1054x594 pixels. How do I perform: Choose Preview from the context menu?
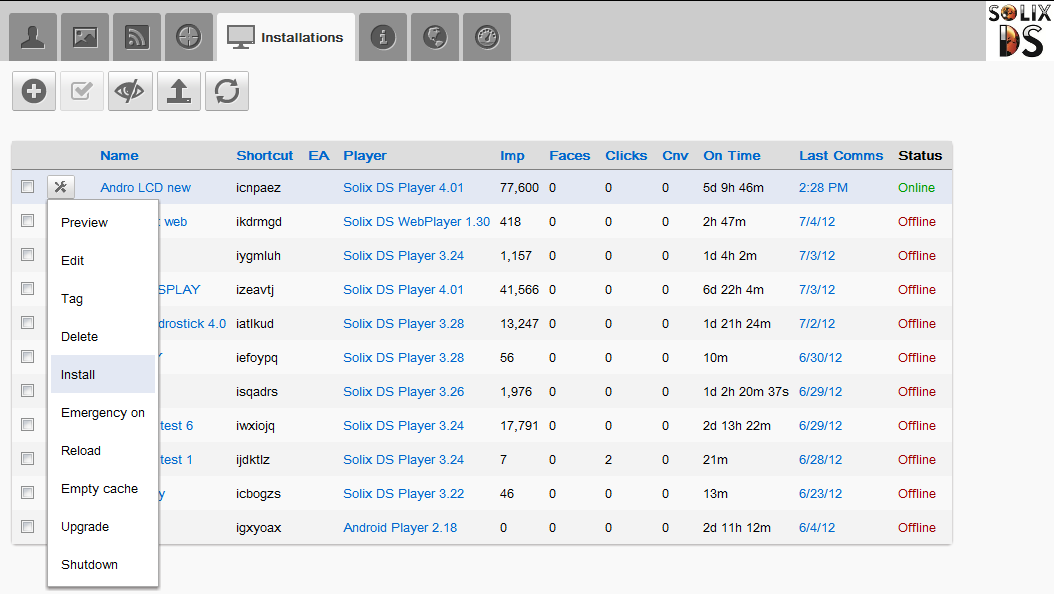tap(103, 222)
